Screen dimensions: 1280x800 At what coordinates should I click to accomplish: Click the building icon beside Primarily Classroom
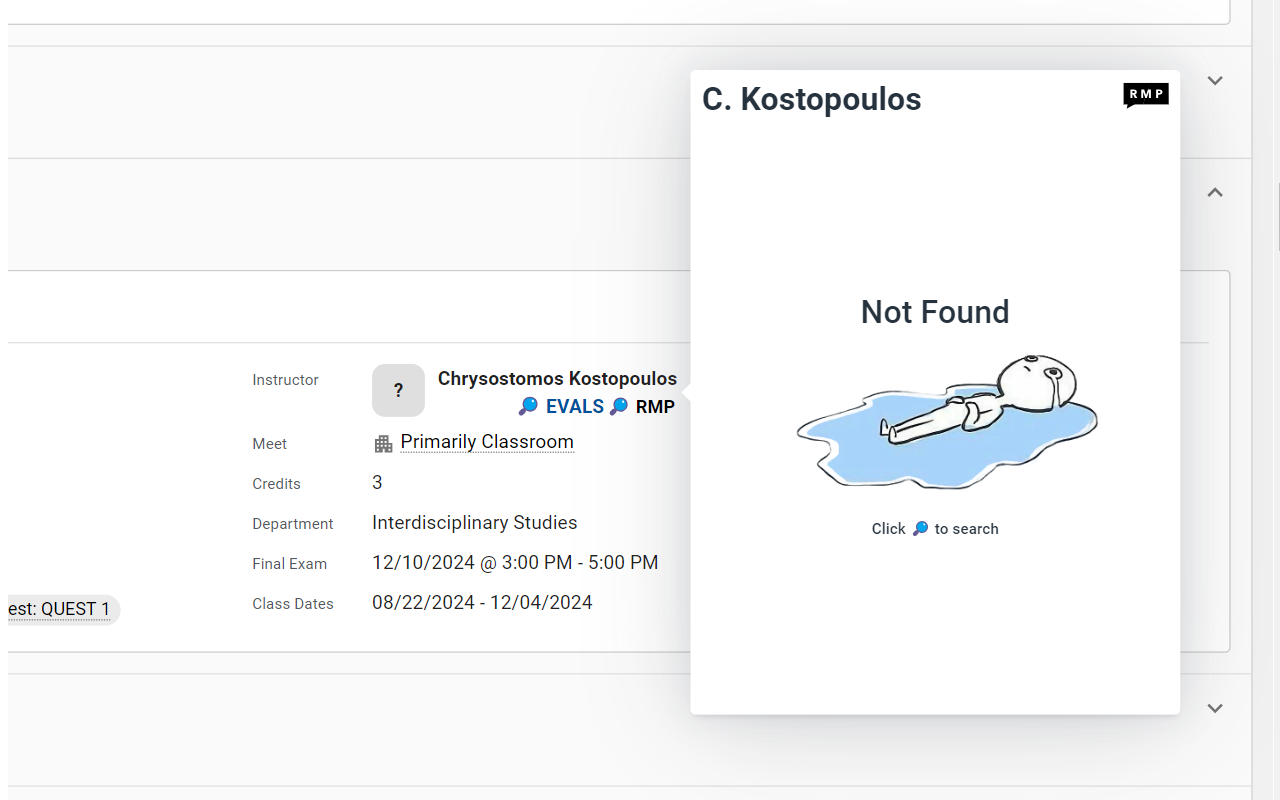tap(383, 444)
